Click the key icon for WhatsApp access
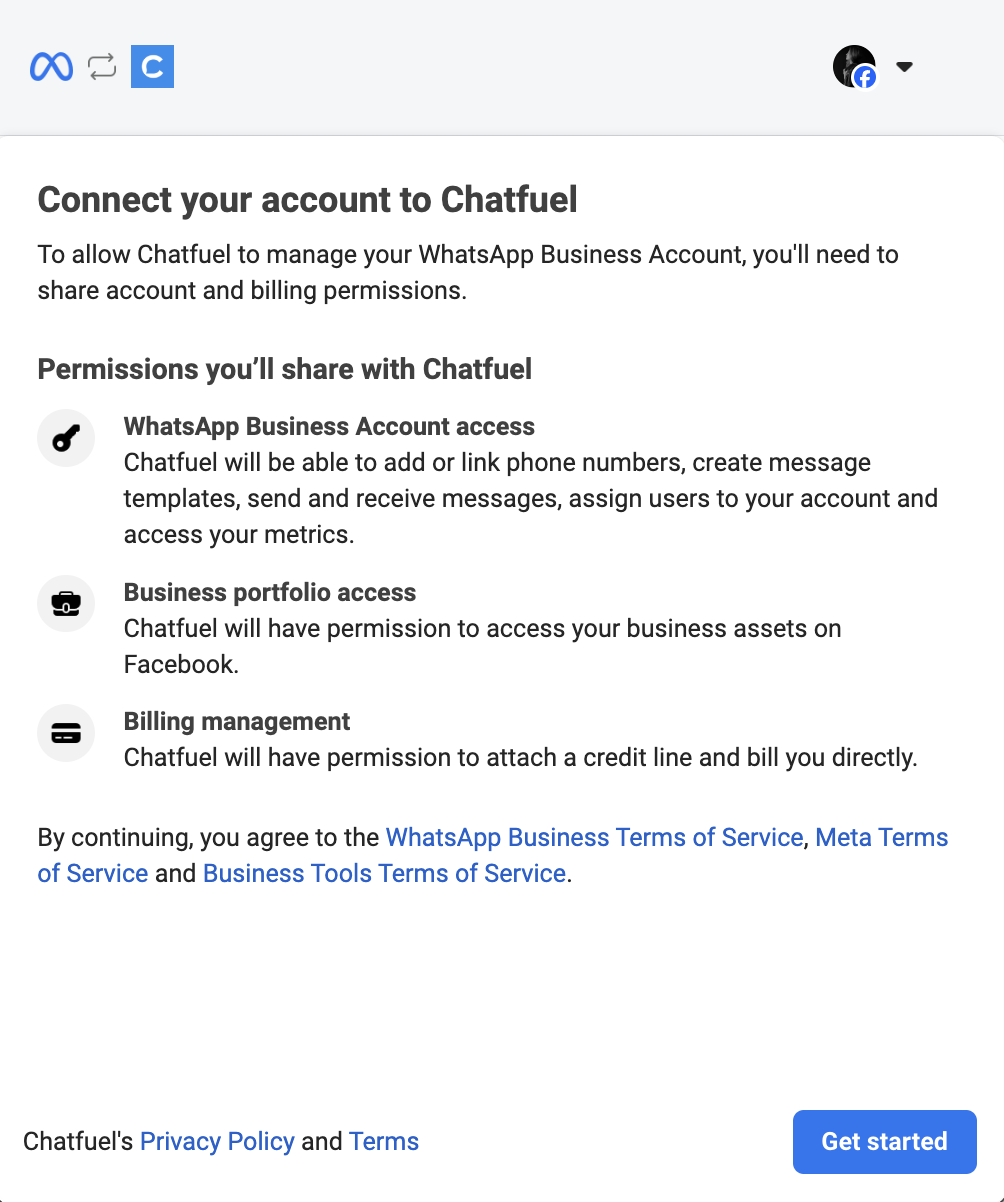 66,438
